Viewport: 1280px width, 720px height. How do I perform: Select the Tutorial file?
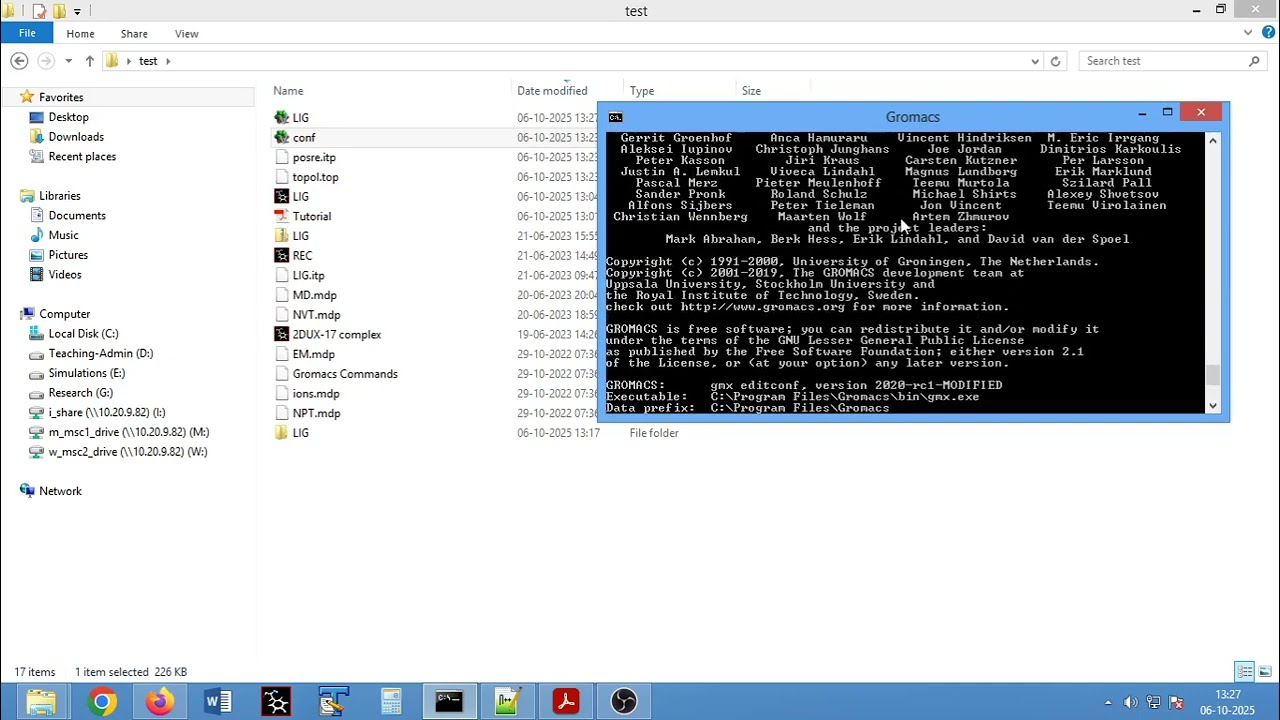point(311,216)
